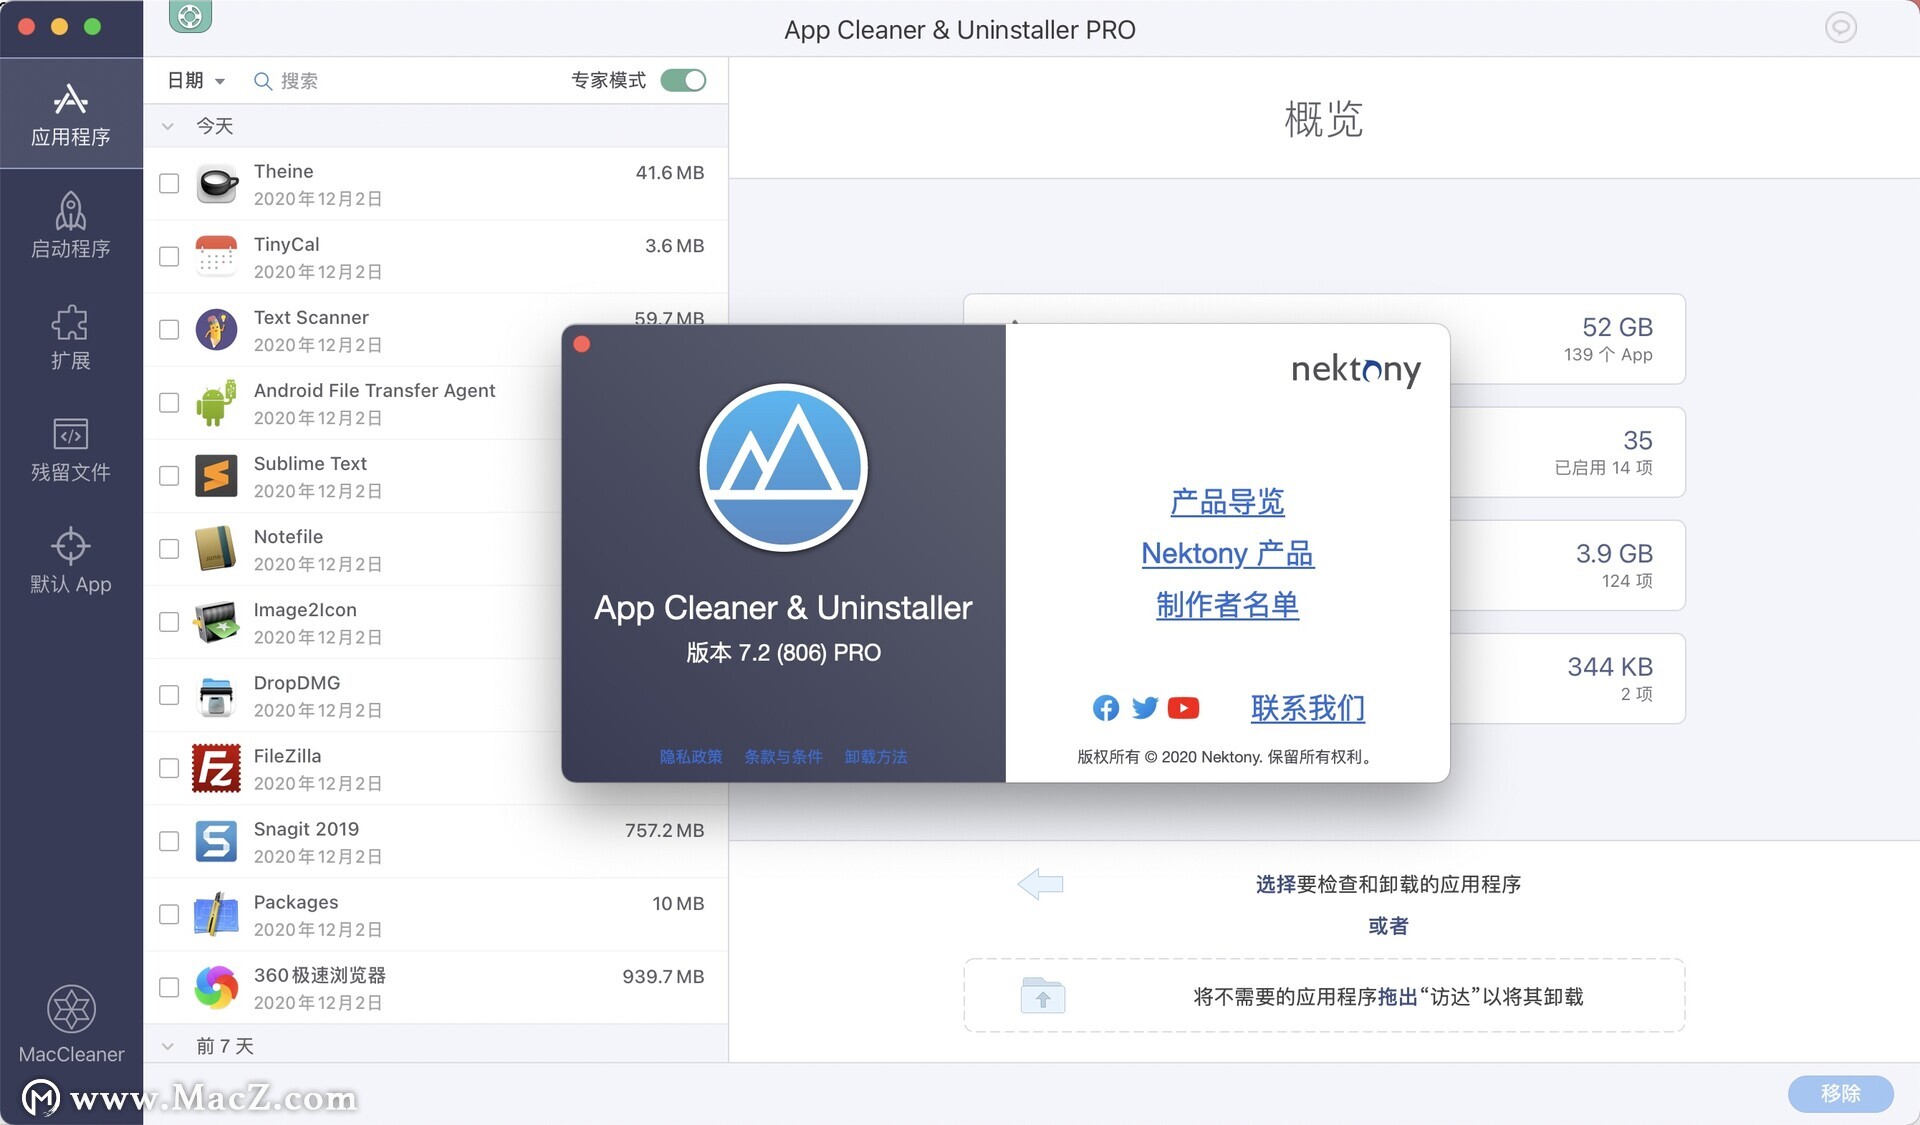Check the Packages checkbox
This screenshot has width=1920, height=1125.
169,914
